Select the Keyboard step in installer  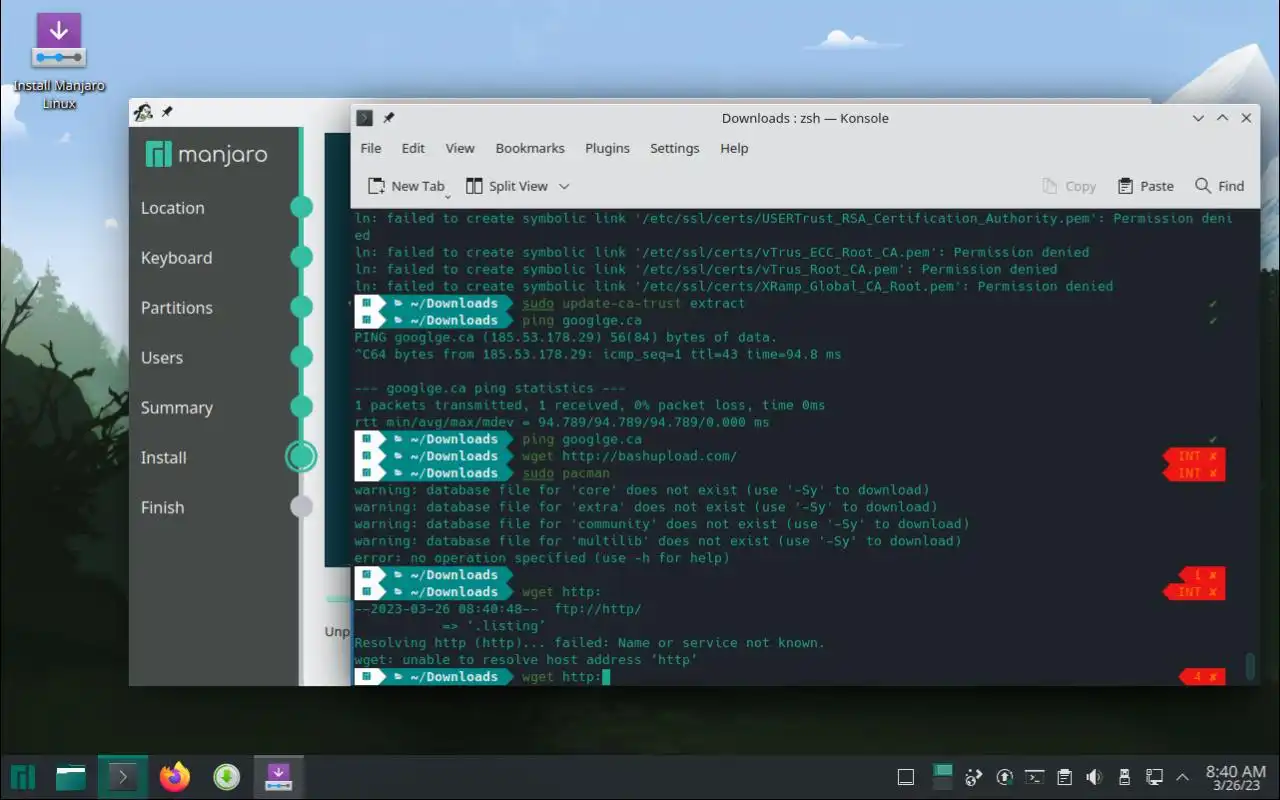[x=176, y=258]
